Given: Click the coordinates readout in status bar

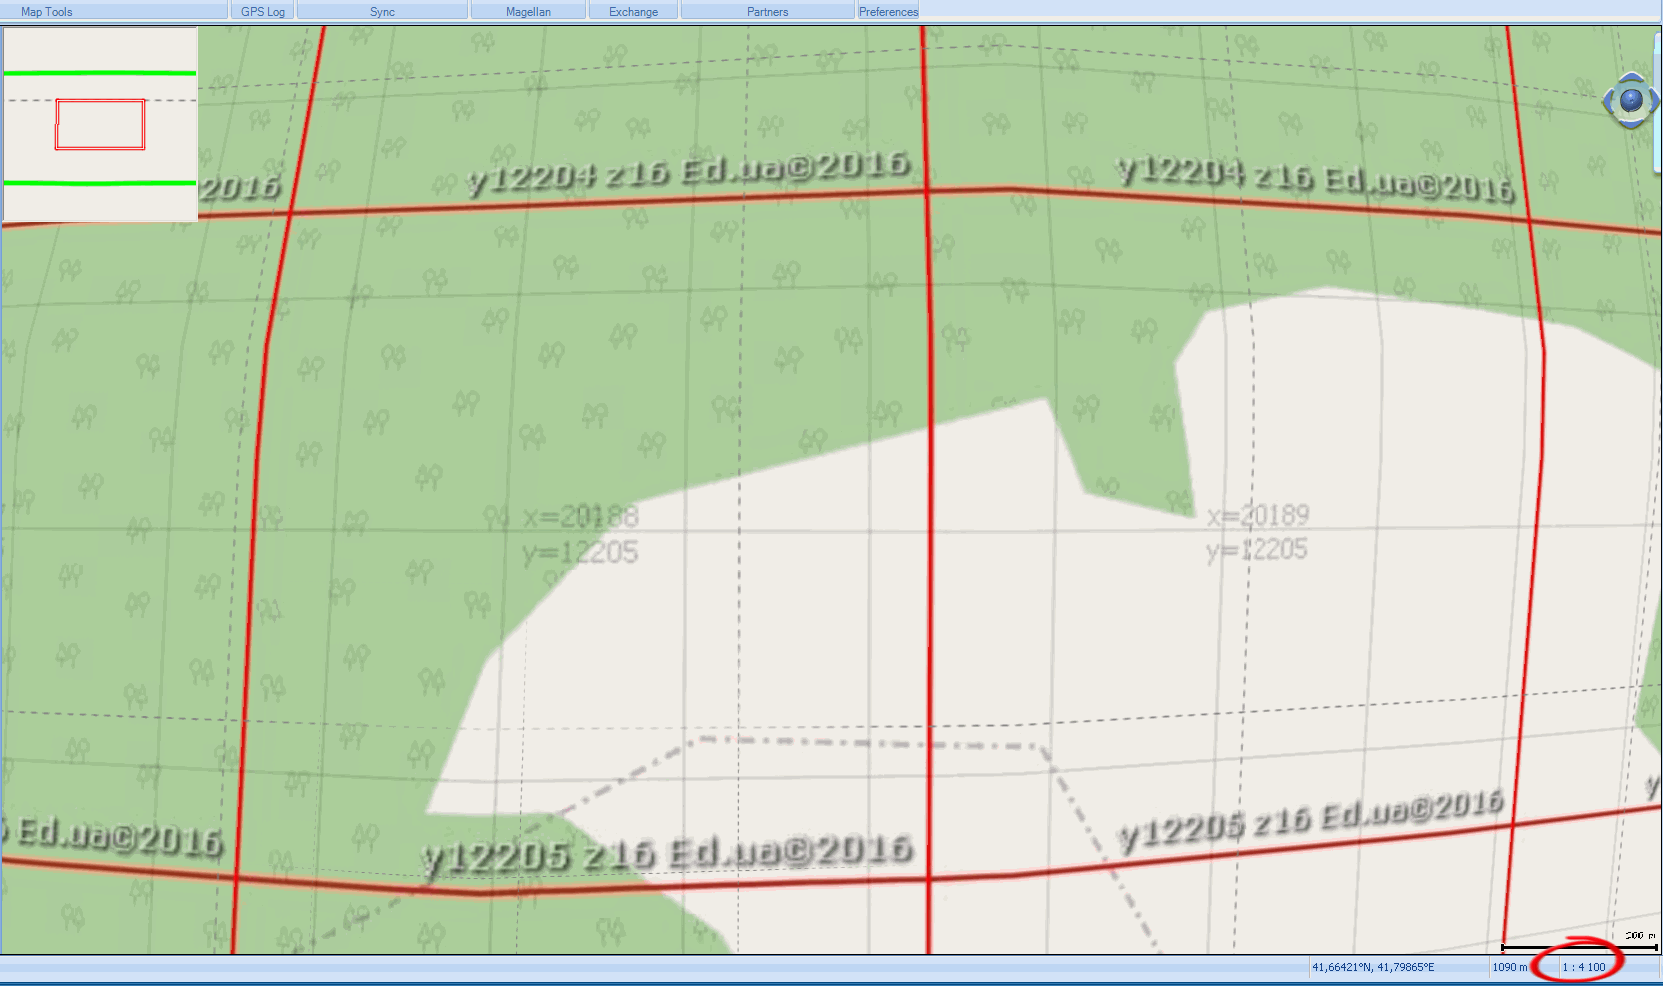Looking at the screenshot, I should click(1373, 967).
